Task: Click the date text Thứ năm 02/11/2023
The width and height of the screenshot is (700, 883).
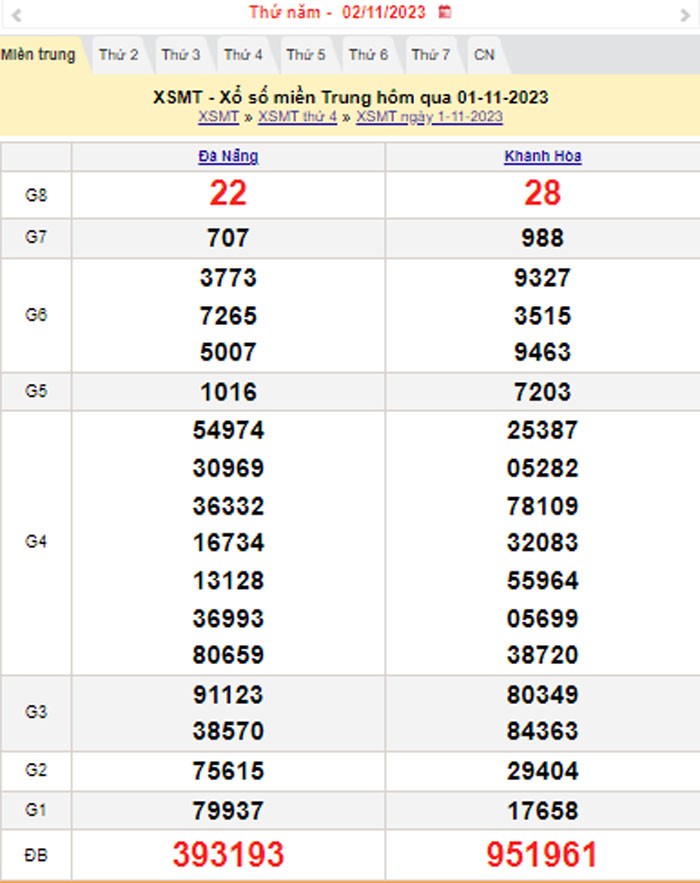Action: pos(337,13)
